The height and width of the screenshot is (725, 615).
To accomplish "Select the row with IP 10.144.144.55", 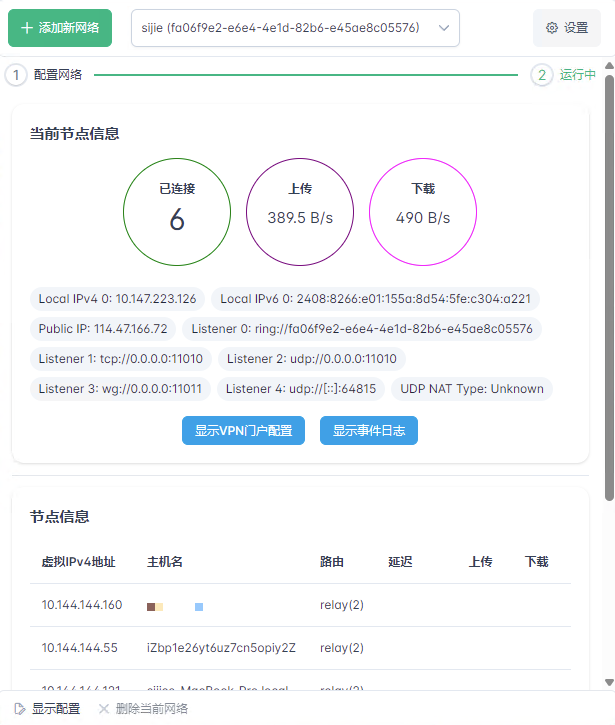I will [300, 648].
